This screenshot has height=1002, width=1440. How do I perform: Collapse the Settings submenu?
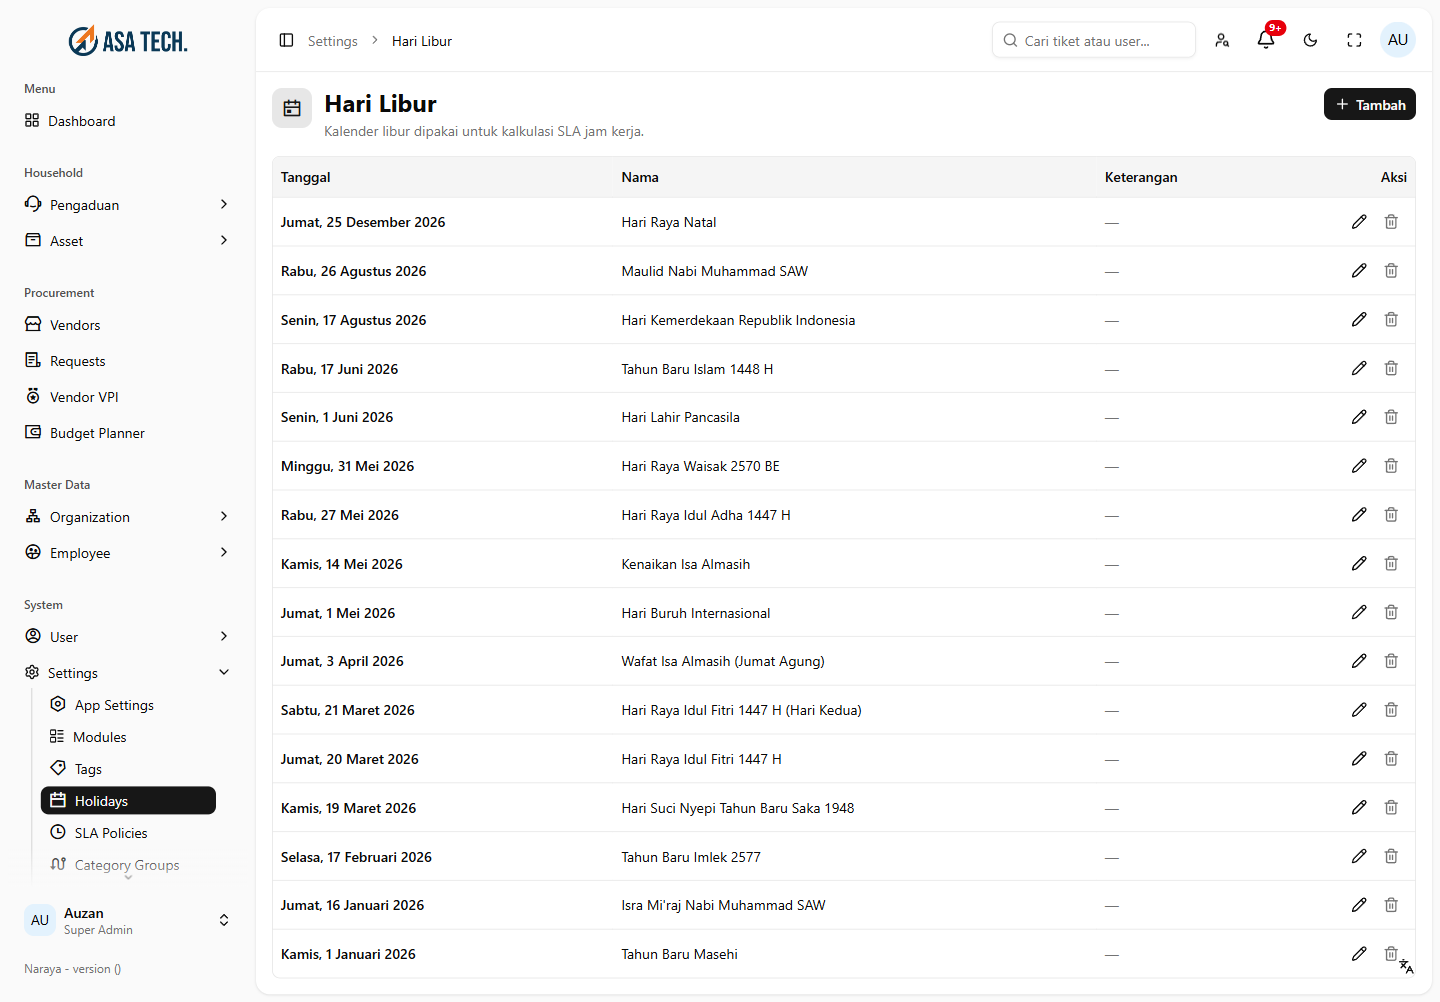tap(224, 672)
